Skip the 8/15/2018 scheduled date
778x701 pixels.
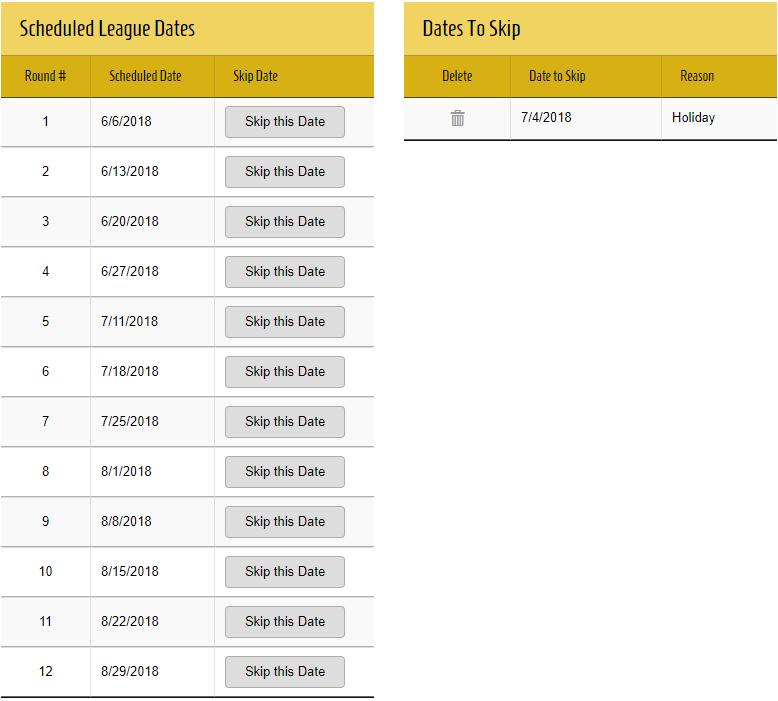click(x=285, y=572)
